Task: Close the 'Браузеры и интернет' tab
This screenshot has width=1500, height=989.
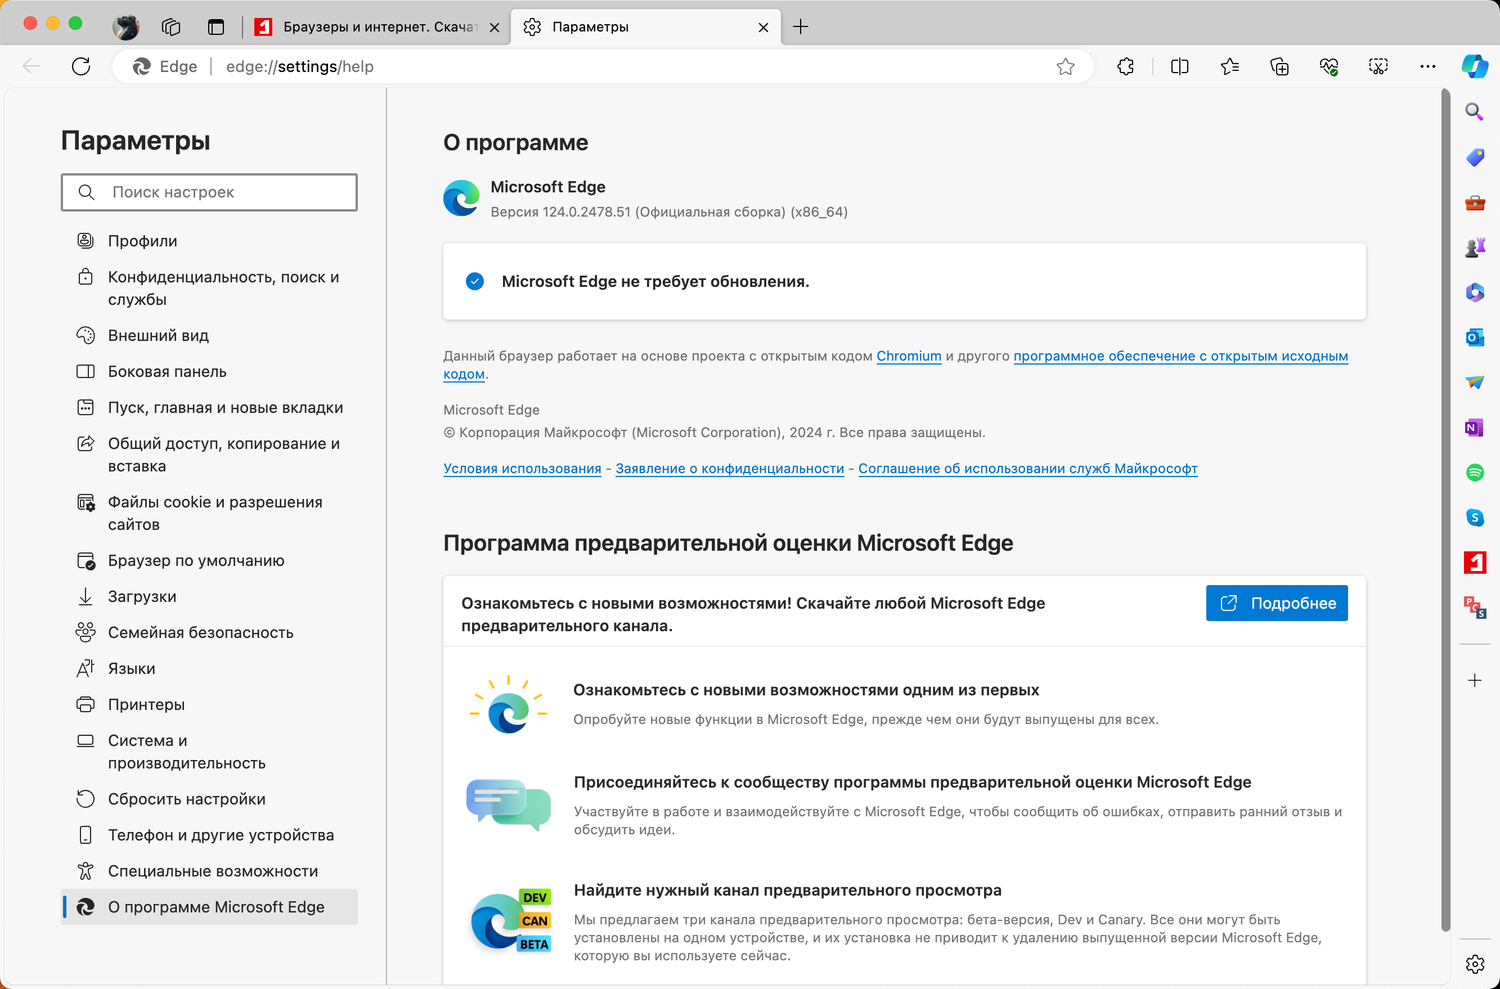Action: pos(494,28)
